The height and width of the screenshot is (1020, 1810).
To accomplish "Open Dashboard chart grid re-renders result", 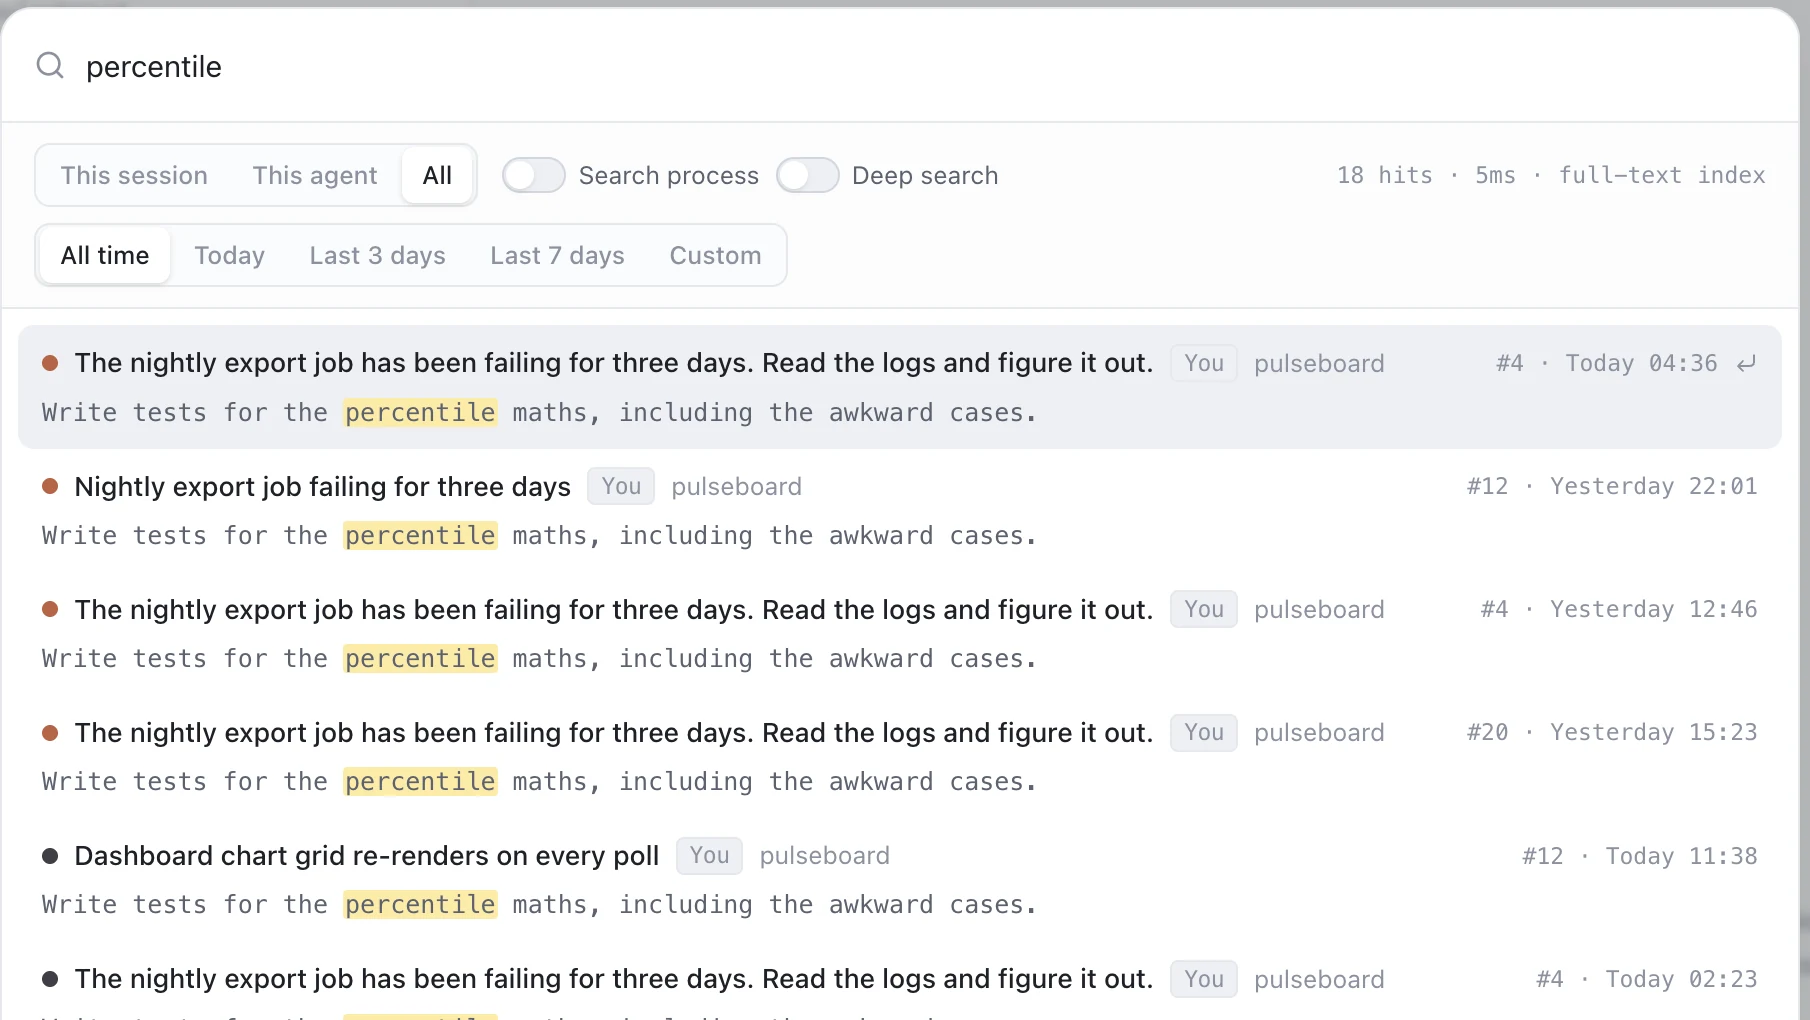I will pos(900,879).
